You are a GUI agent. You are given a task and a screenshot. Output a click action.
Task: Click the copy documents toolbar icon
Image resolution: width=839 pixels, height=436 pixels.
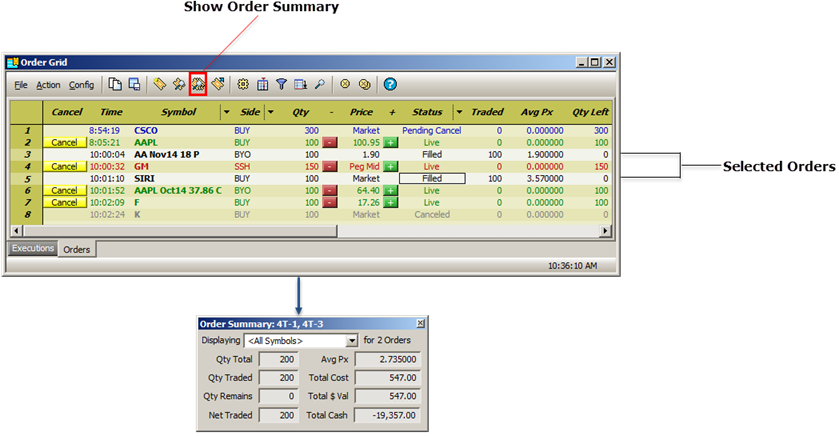coord(115,84)
